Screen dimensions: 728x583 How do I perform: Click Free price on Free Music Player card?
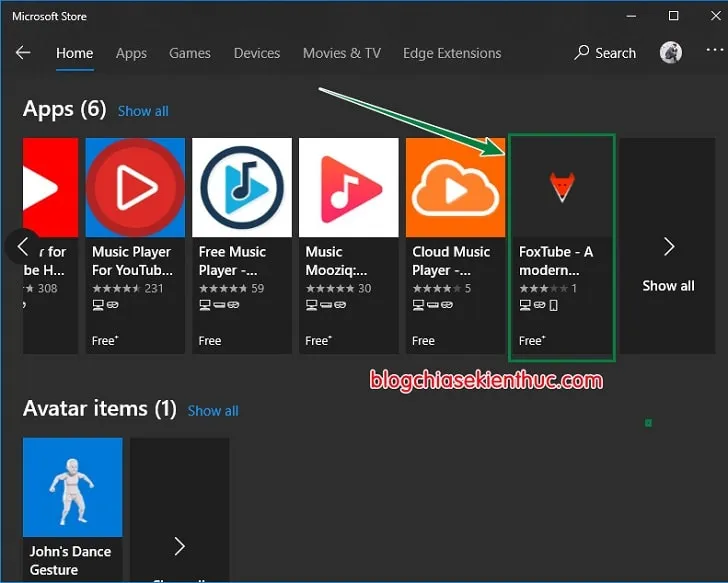[210, 341]
